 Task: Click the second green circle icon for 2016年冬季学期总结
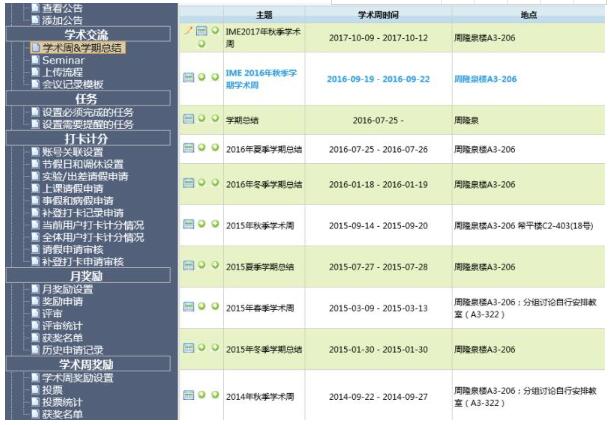pyautogui.click(x=214, y=184)
